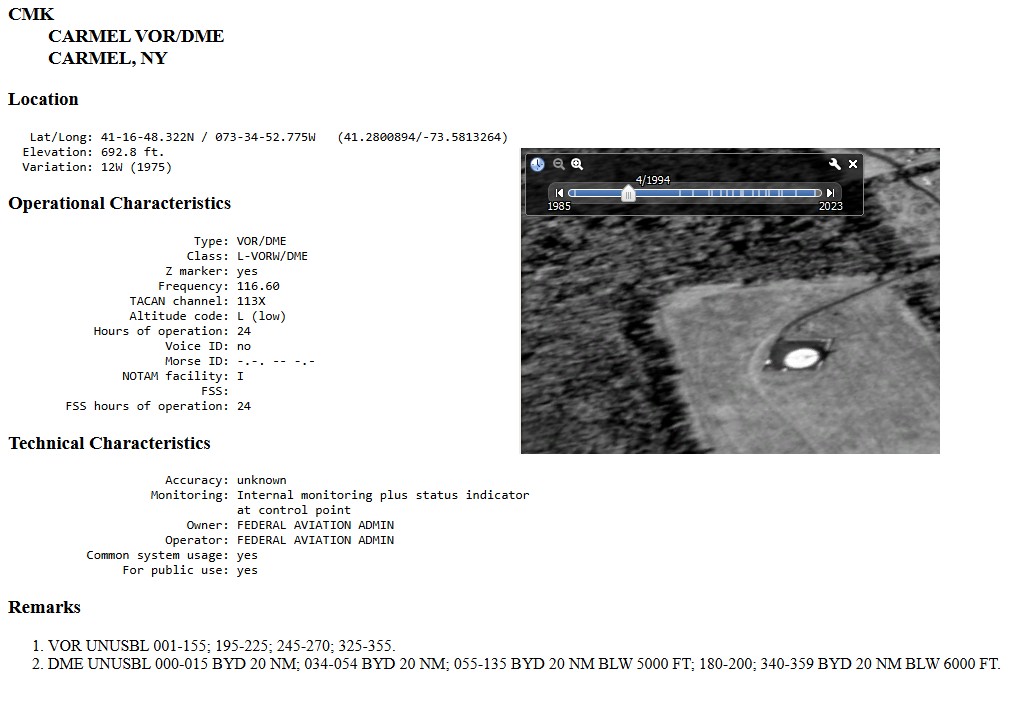
Task: Click the NOTAM facility value I
Action: coord(240,376)
